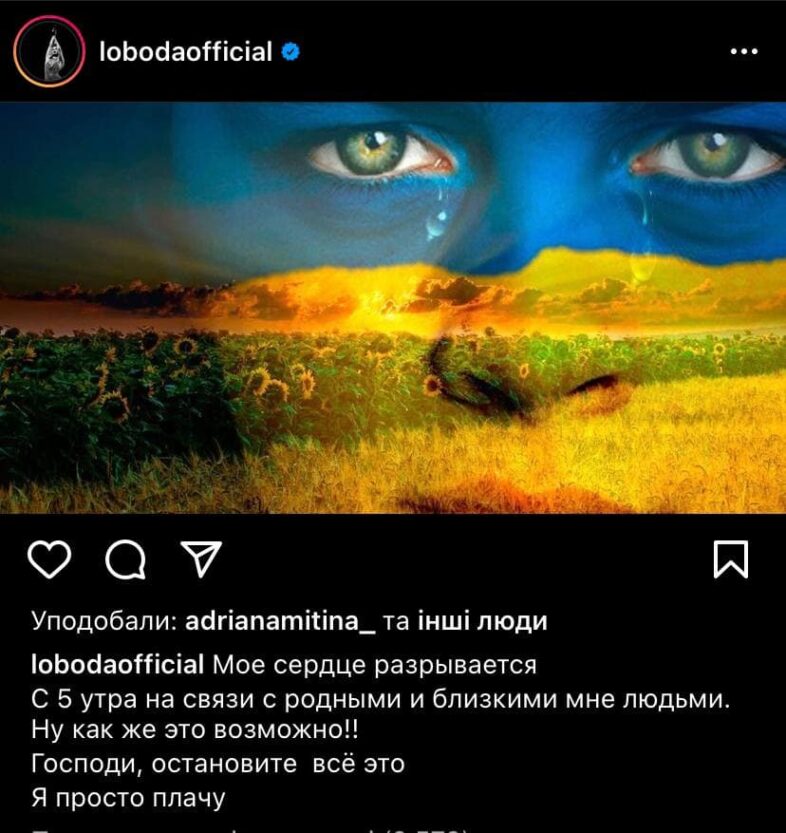Tap lobodaofficial username in the caption
786x833 pixels.
[117, 665]
